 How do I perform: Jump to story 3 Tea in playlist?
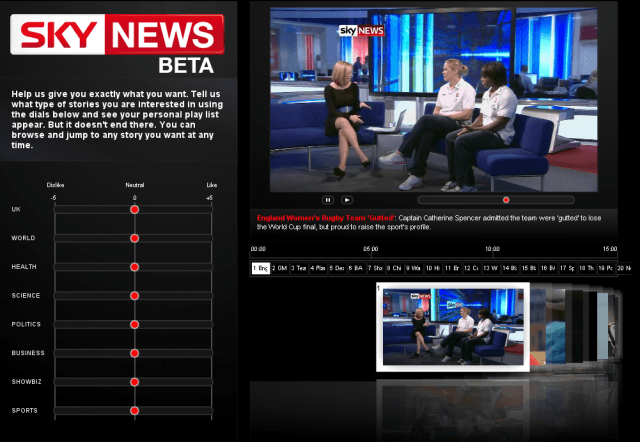[x=299, y=268]
